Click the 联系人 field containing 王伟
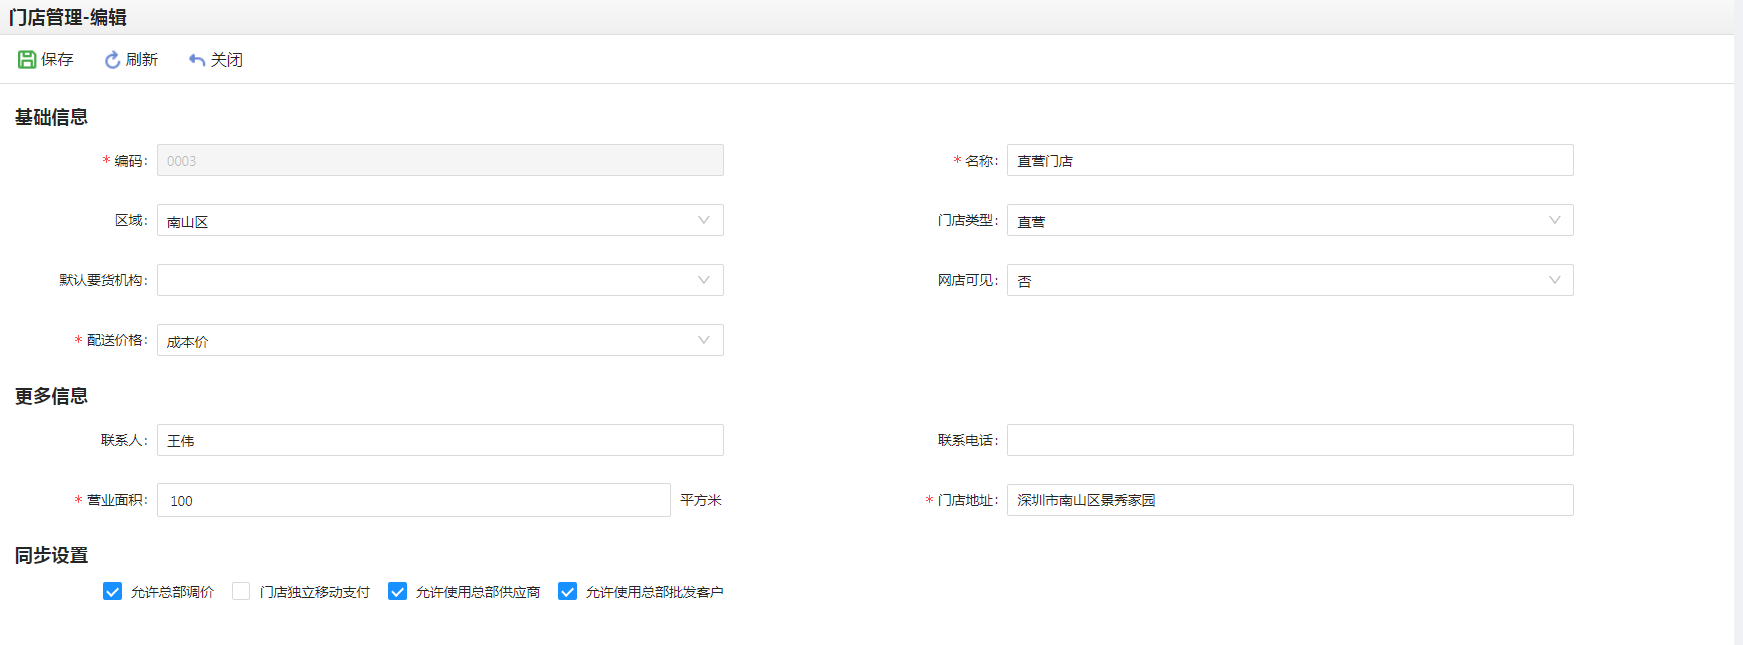 click(440, 440)
